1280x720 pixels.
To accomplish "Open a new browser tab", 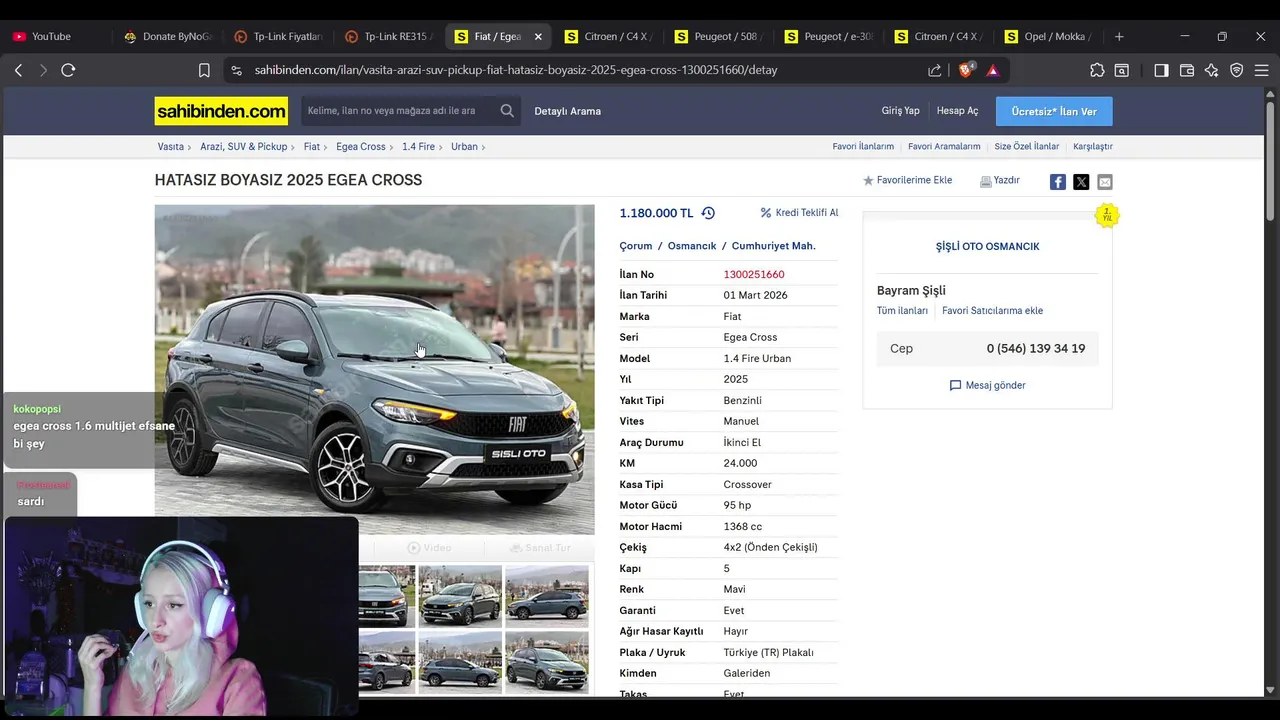I will coord(1119,36).
